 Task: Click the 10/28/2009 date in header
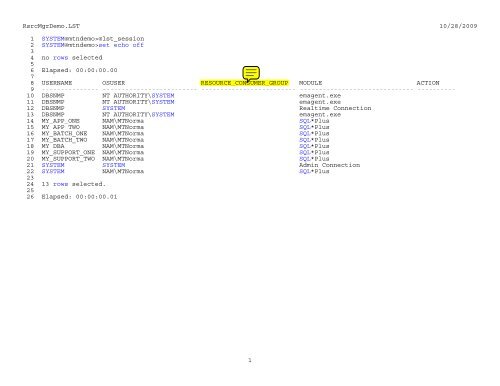pos(458,26)
